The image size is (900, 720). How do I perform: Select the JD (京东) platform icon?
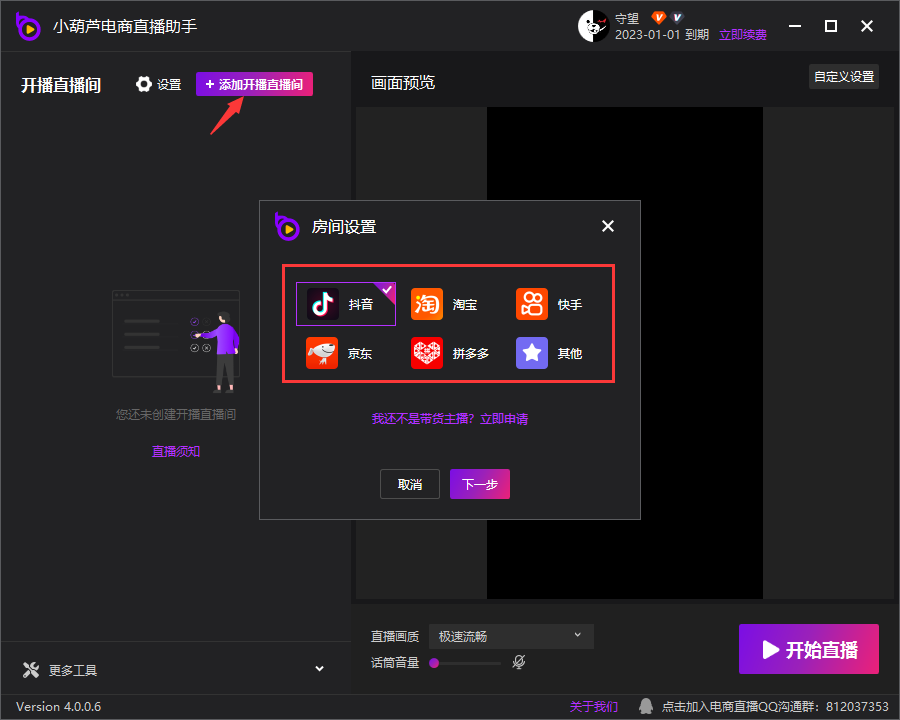point(322,353)
